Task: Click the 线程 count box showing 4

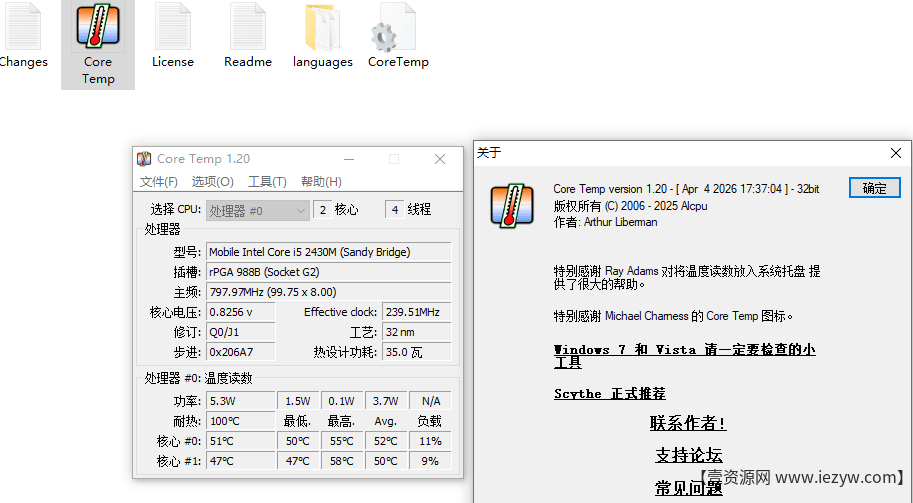Action: coord(394,210)
